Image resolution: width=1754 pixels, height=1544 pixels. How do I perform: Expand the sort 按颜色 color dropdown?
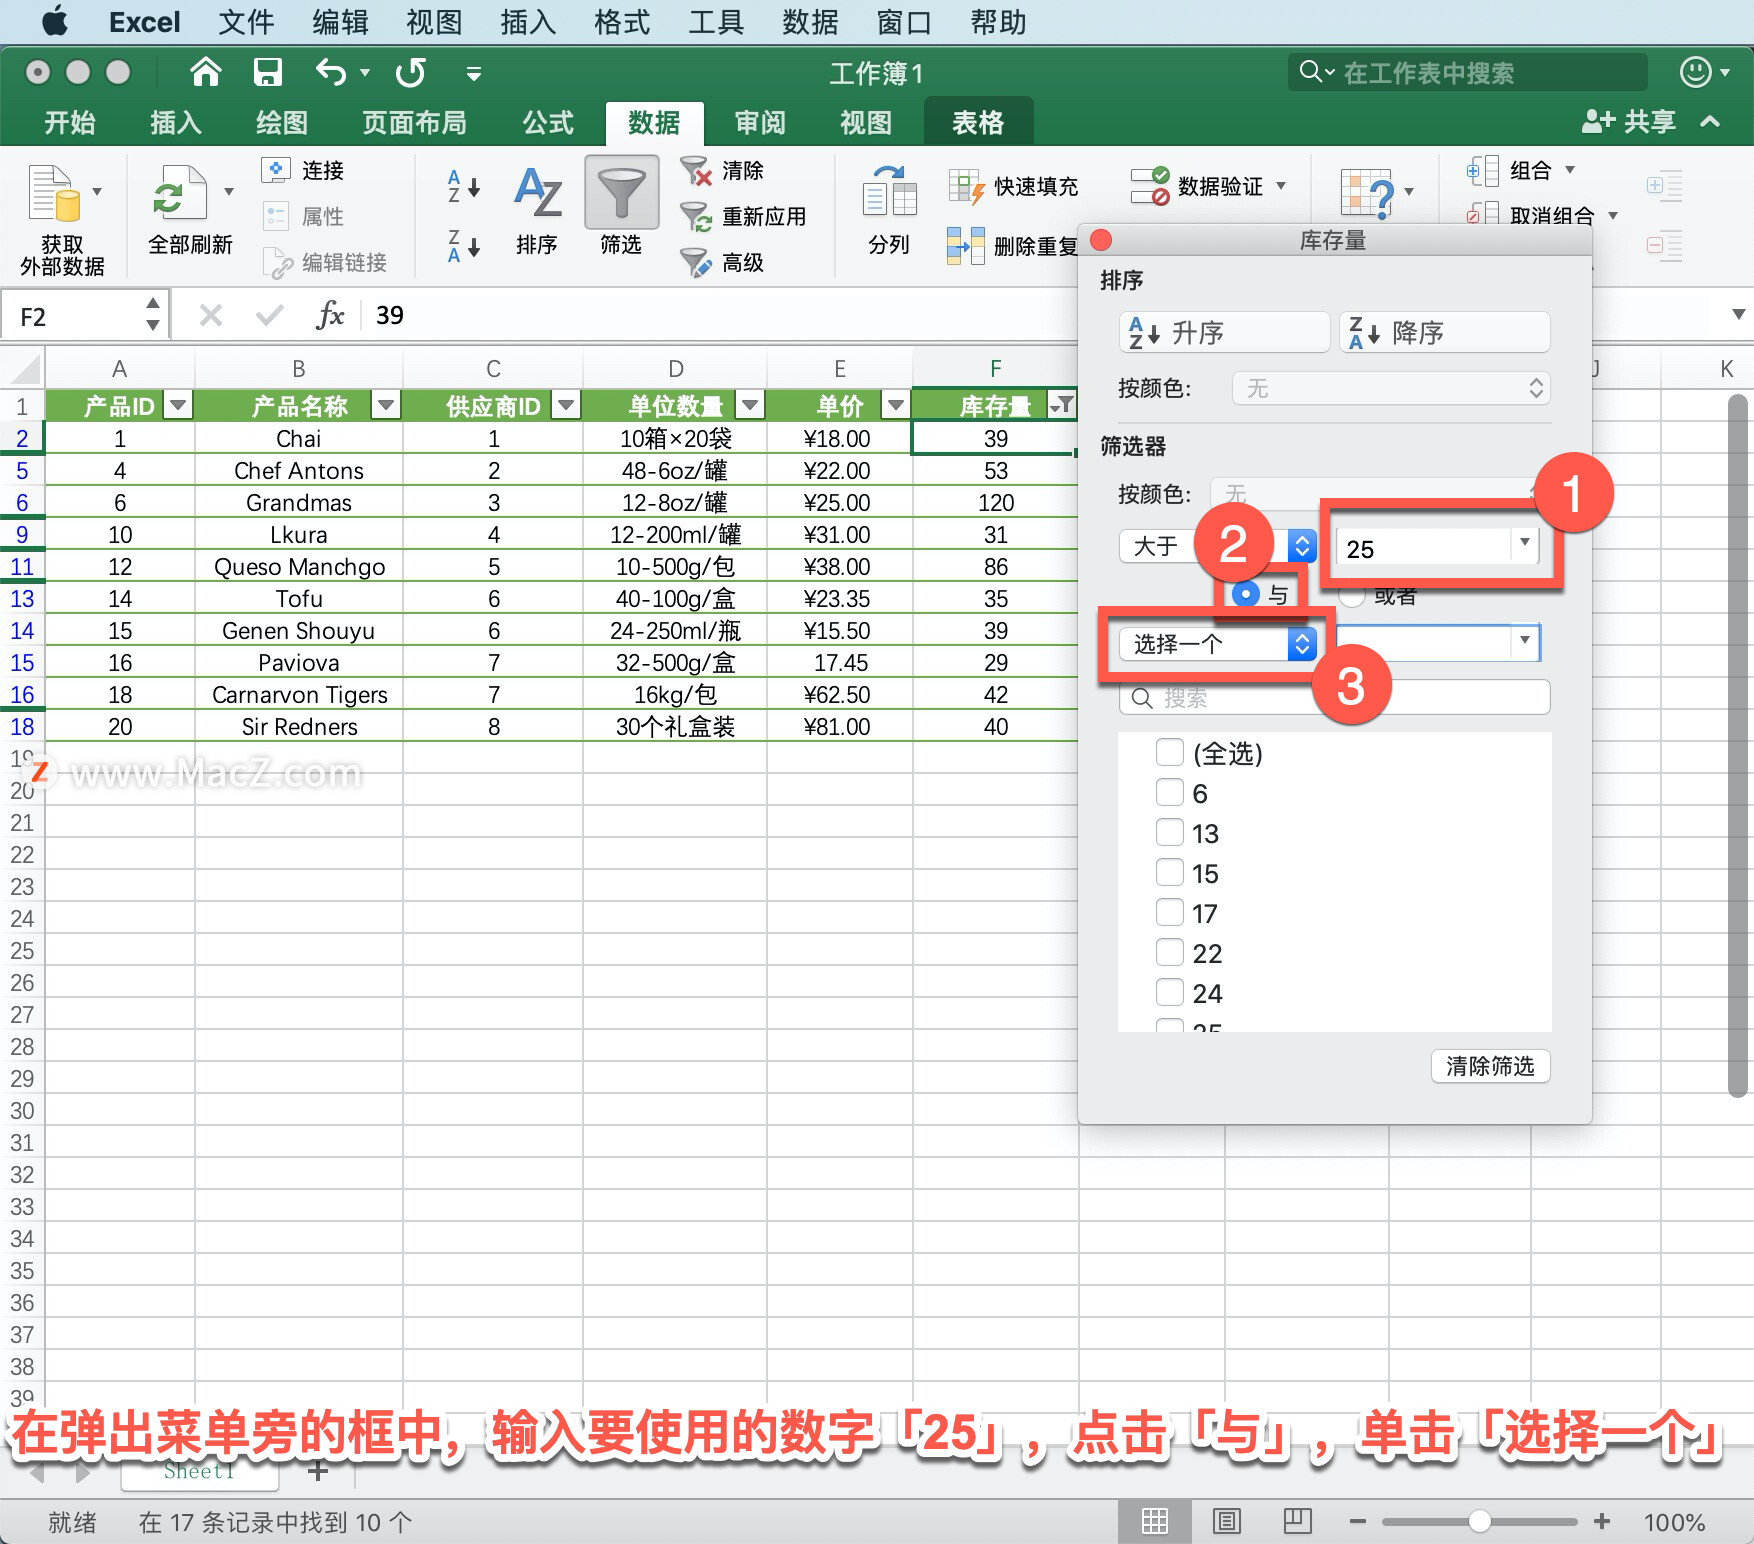tap(1391, 388)
